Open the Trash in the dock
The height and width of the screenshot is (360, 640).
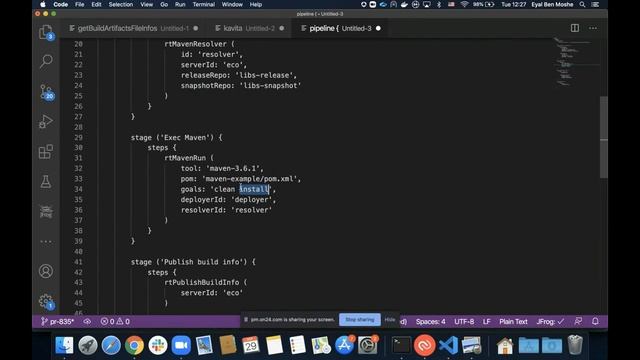[x=575, y=345]
